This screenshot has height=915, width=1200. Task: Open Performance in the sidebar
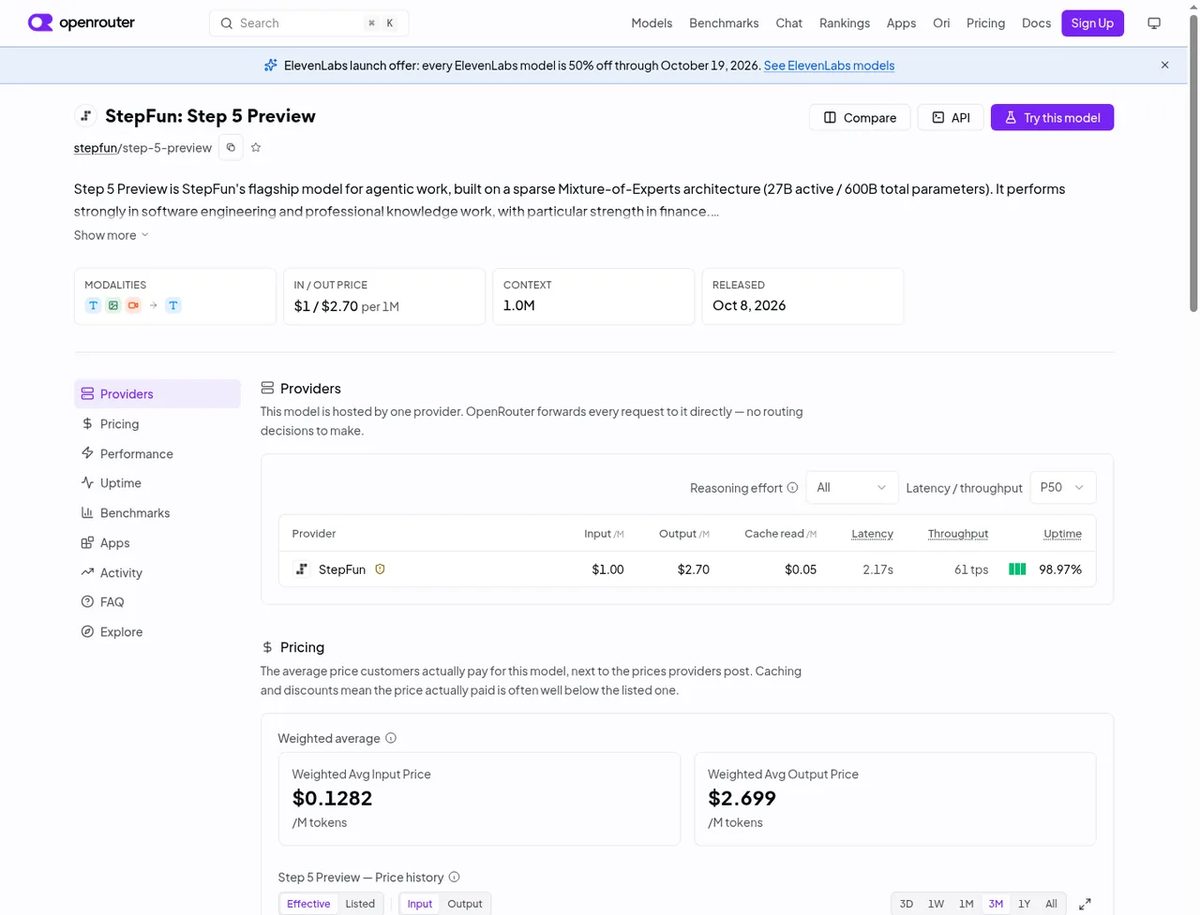pyautogui.click(x=157, y=454)
